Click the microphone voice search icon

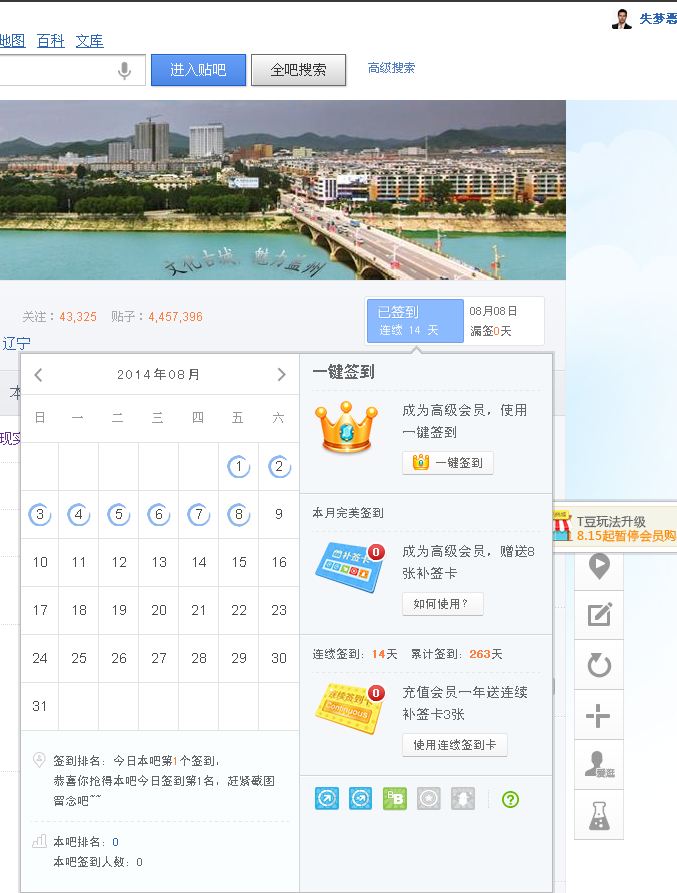coord(124,71)
